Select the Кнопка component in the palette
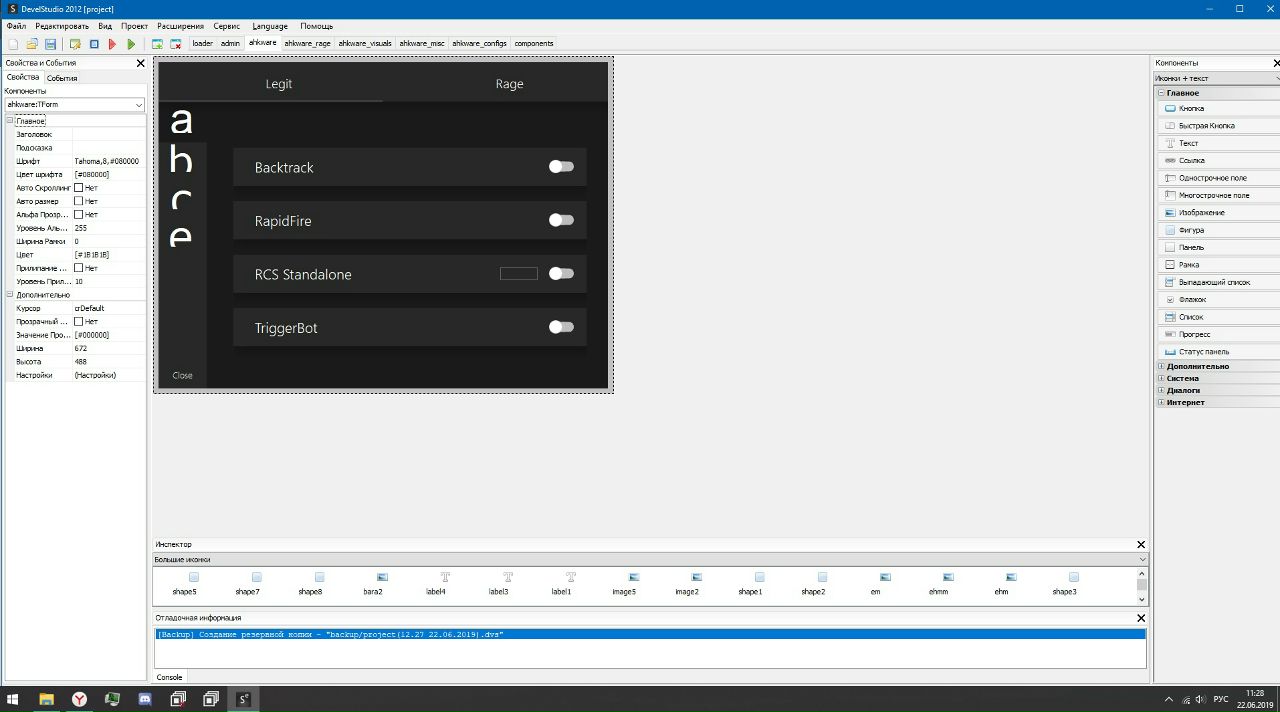Image resolution: width=1280 pixels, height=712 pixels. click(x=1218, y=108)
